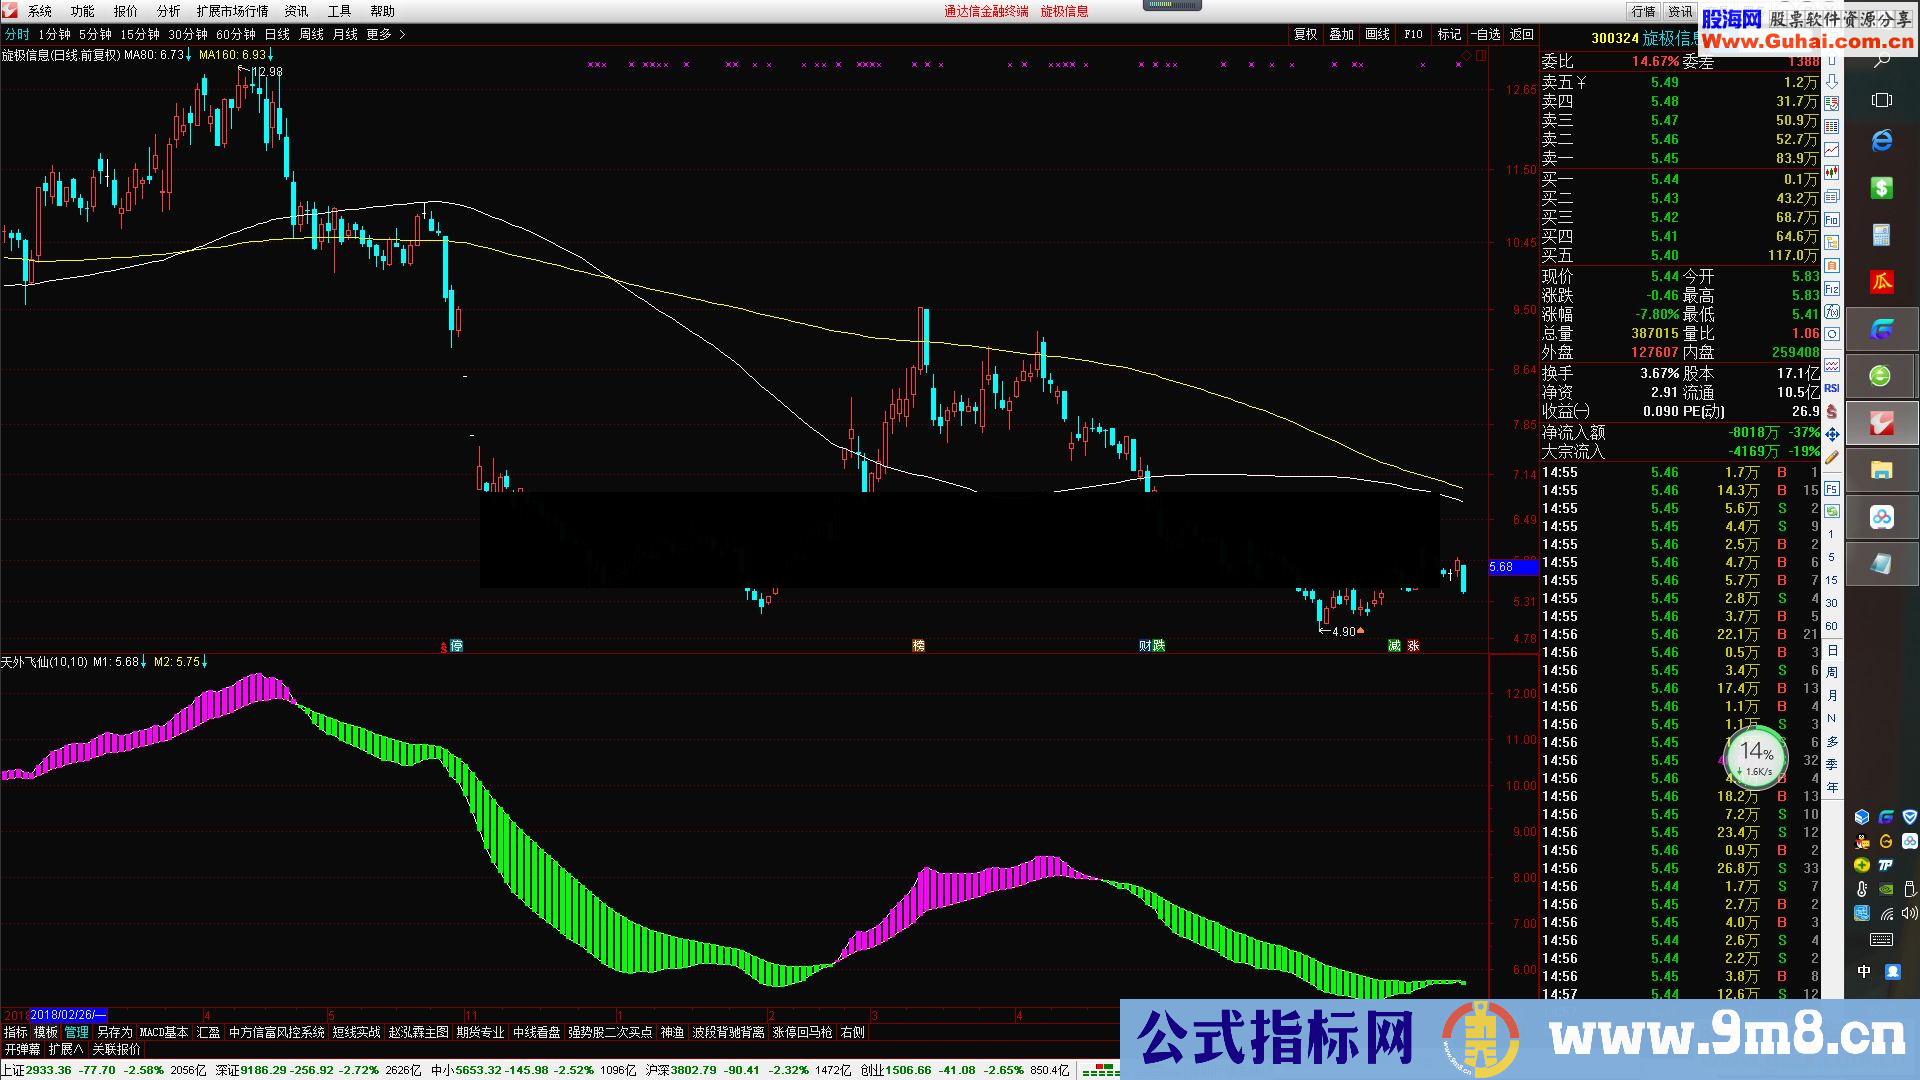Screen dimensions: 1920x1080
Task: Select the pencil drawing tool icon
Action: click(1832, 457)
